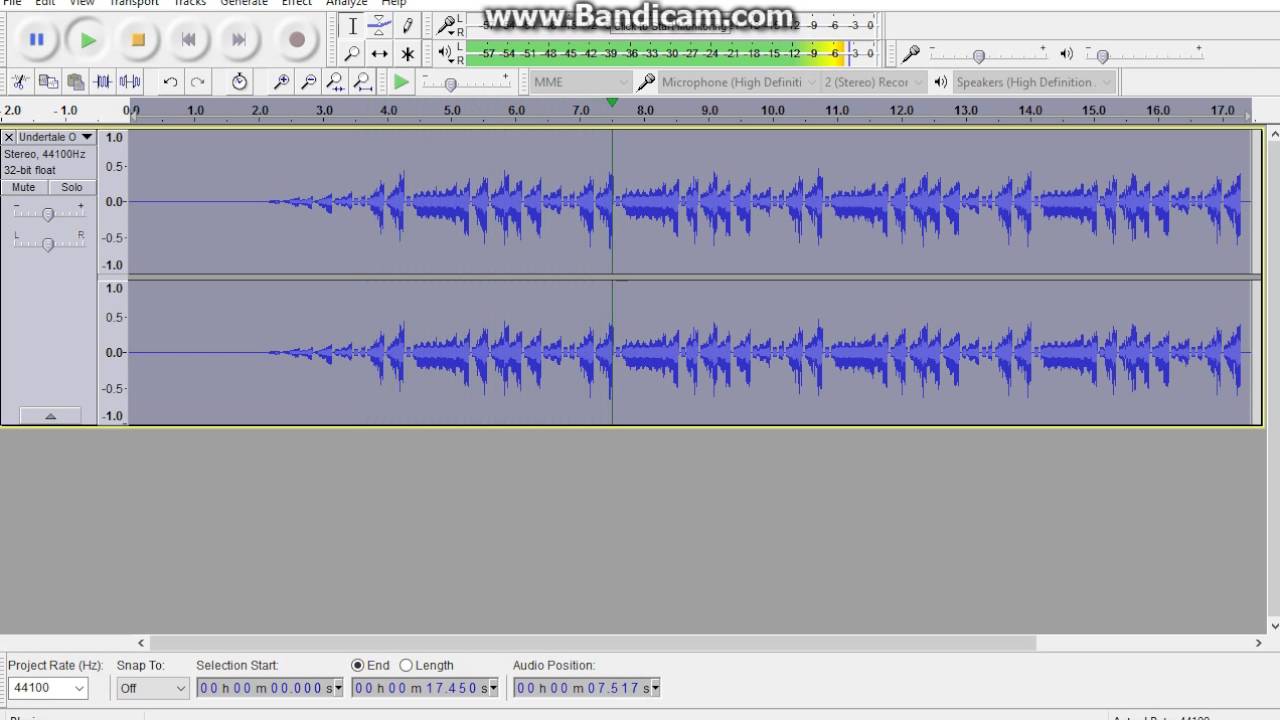
Task: Open the Tracks menu
Action: click(x=190, y=3)
